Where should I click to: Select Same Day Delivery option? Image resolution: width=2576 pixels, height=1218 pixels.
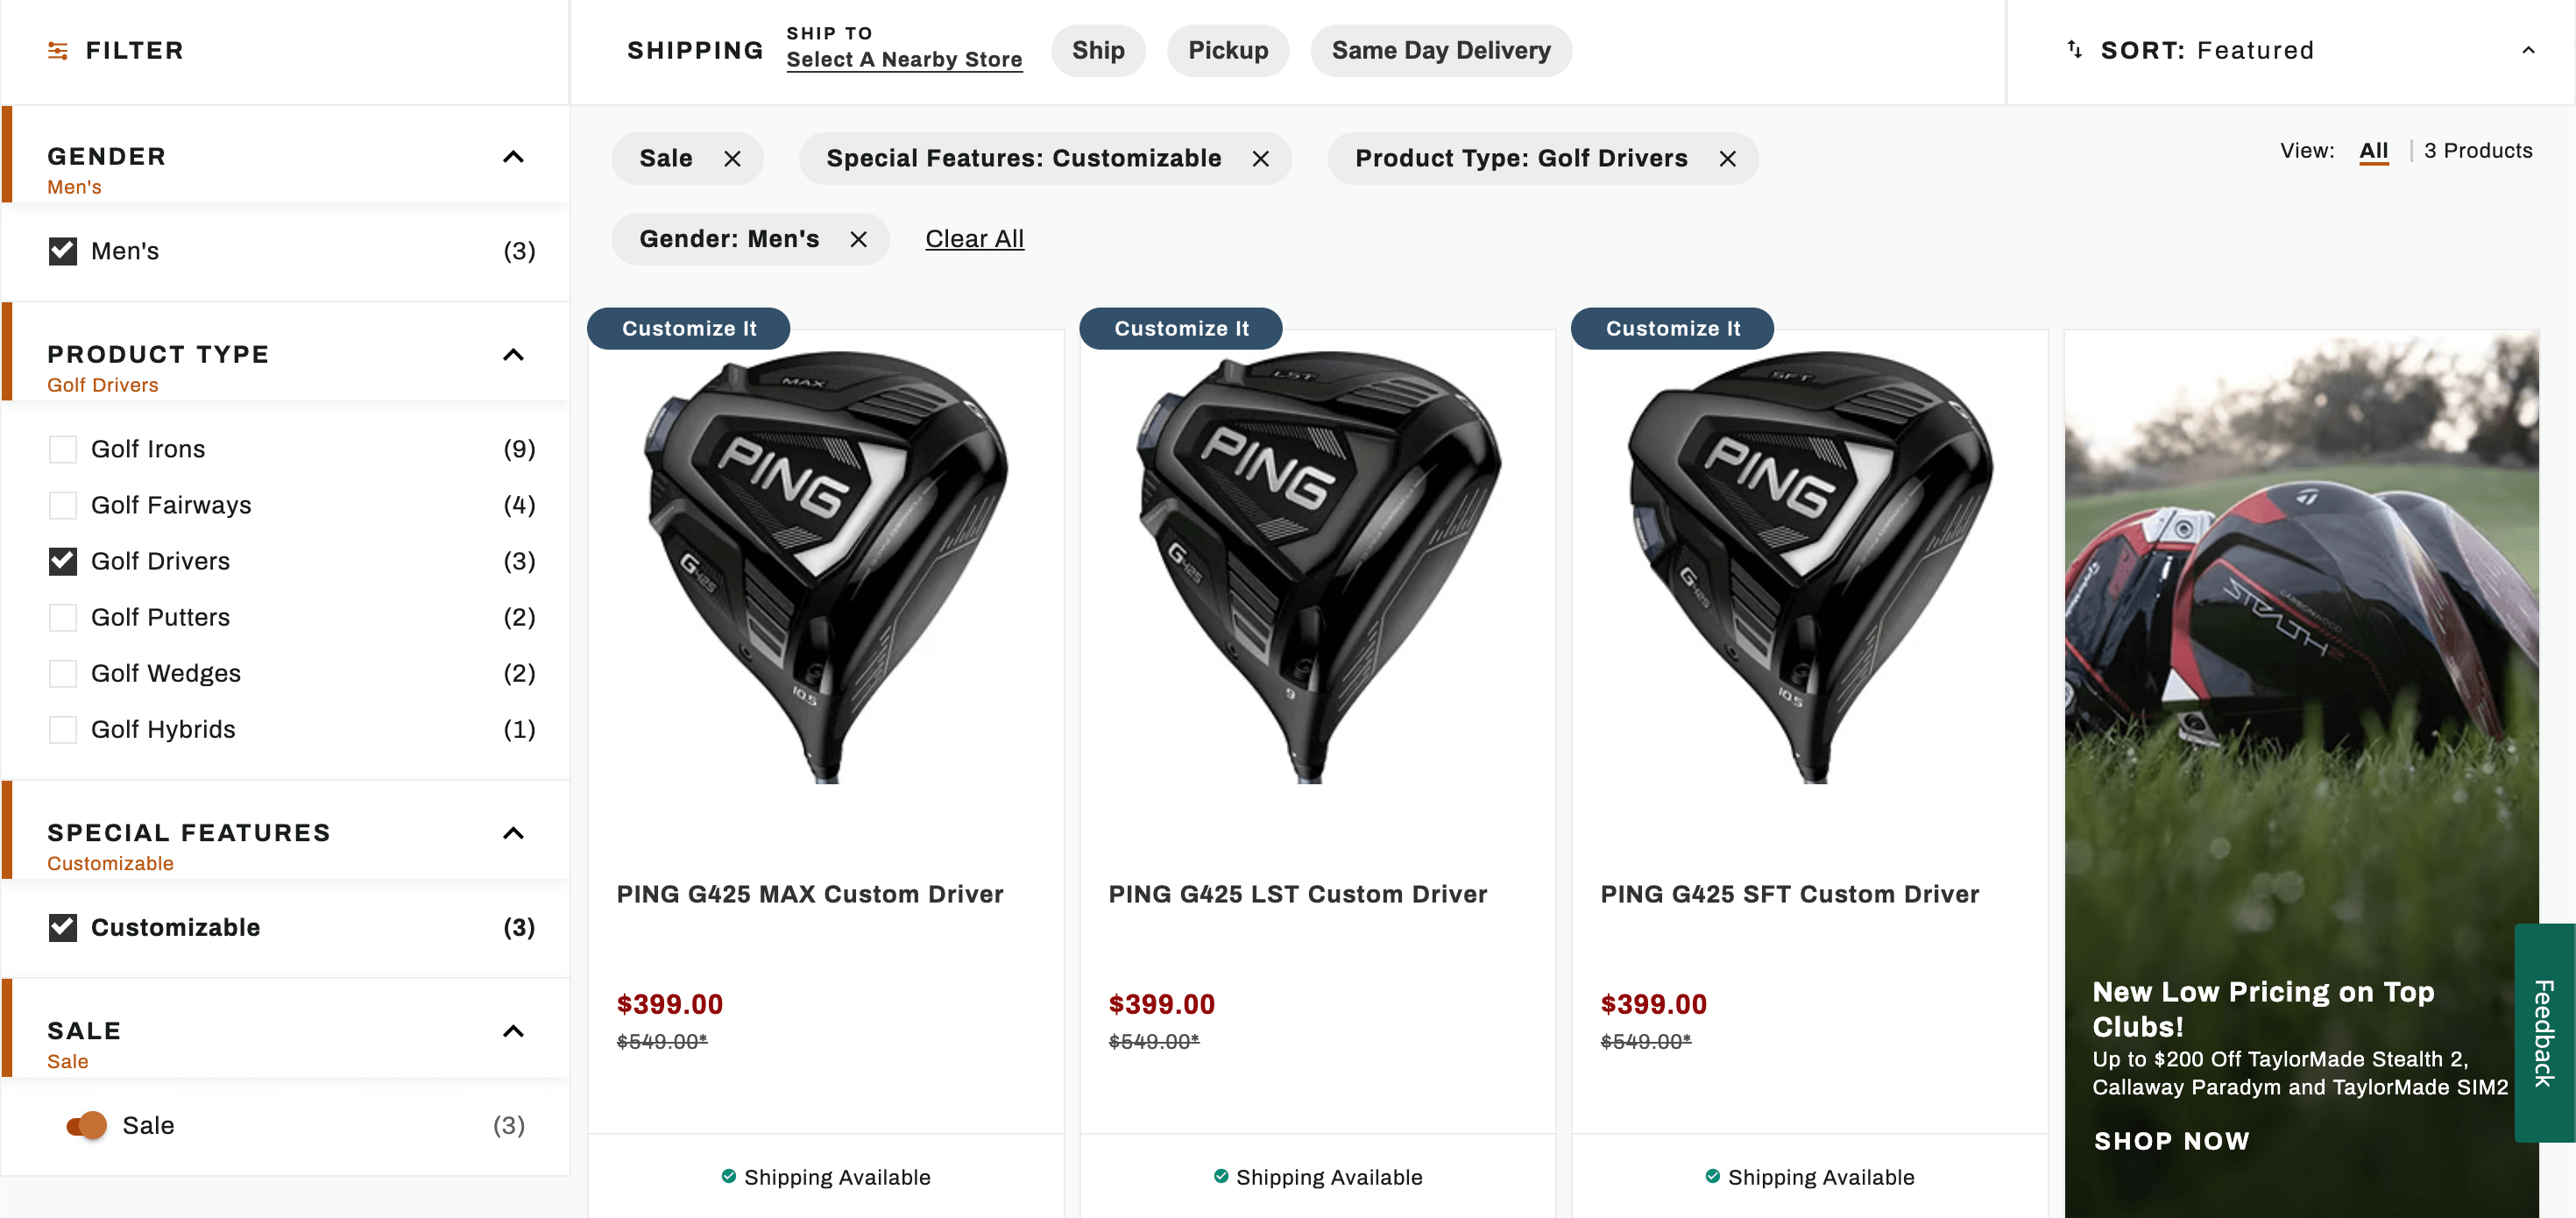click(1440, 51)
